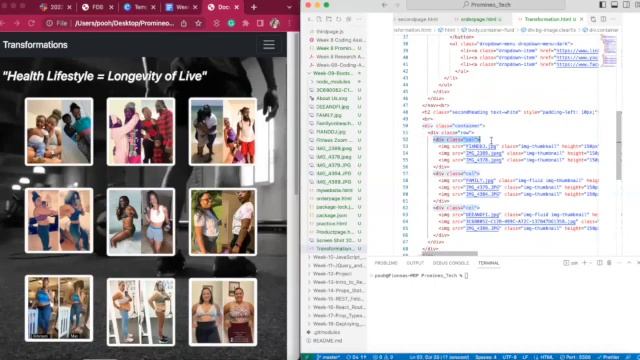This screenshot has width=640, height=360.
Task: Expand the Week-14-Props folder
Action: (335, 290)
